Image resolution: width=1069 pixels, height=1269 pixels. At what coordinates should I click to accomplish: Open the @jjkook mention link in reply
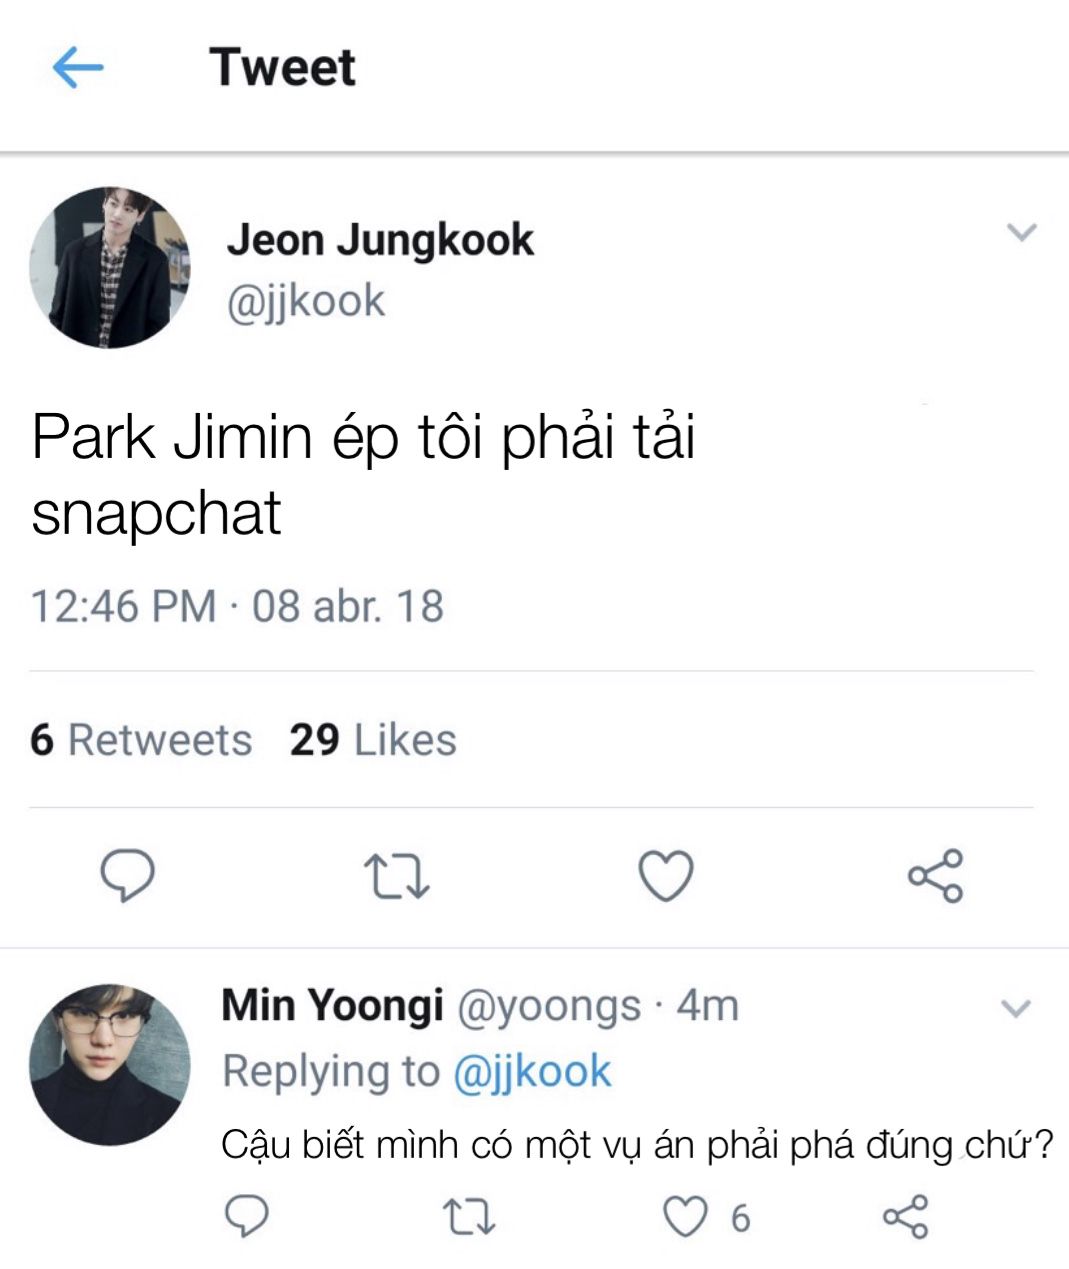click(x=532, y=1072)
